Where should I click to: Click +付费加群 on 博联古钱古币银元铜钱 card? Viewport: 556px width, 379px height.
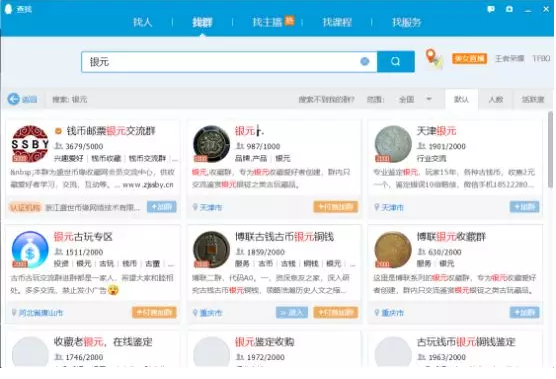click(x=335, y=312)
